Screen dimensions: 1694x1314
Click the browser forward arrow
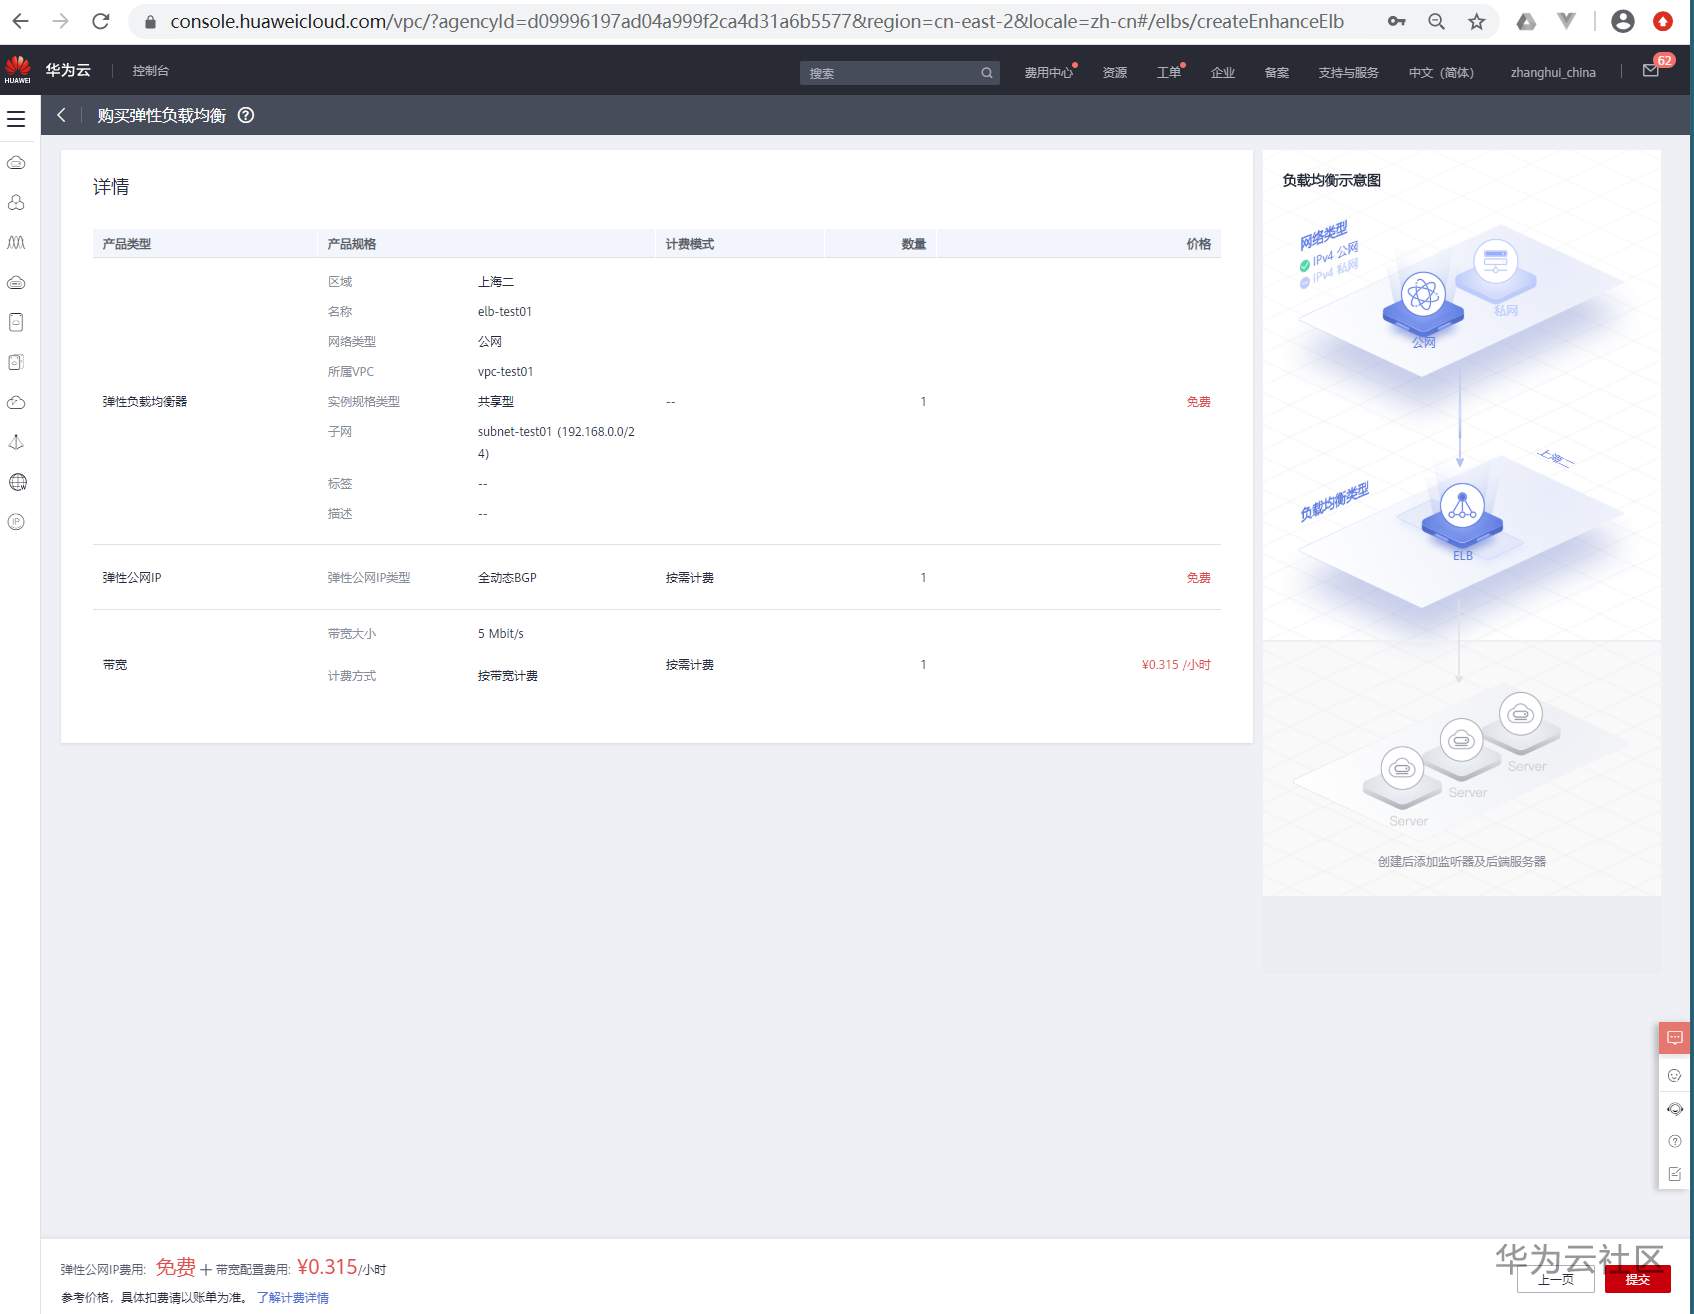pyautogui.click(x=60, y=21)
